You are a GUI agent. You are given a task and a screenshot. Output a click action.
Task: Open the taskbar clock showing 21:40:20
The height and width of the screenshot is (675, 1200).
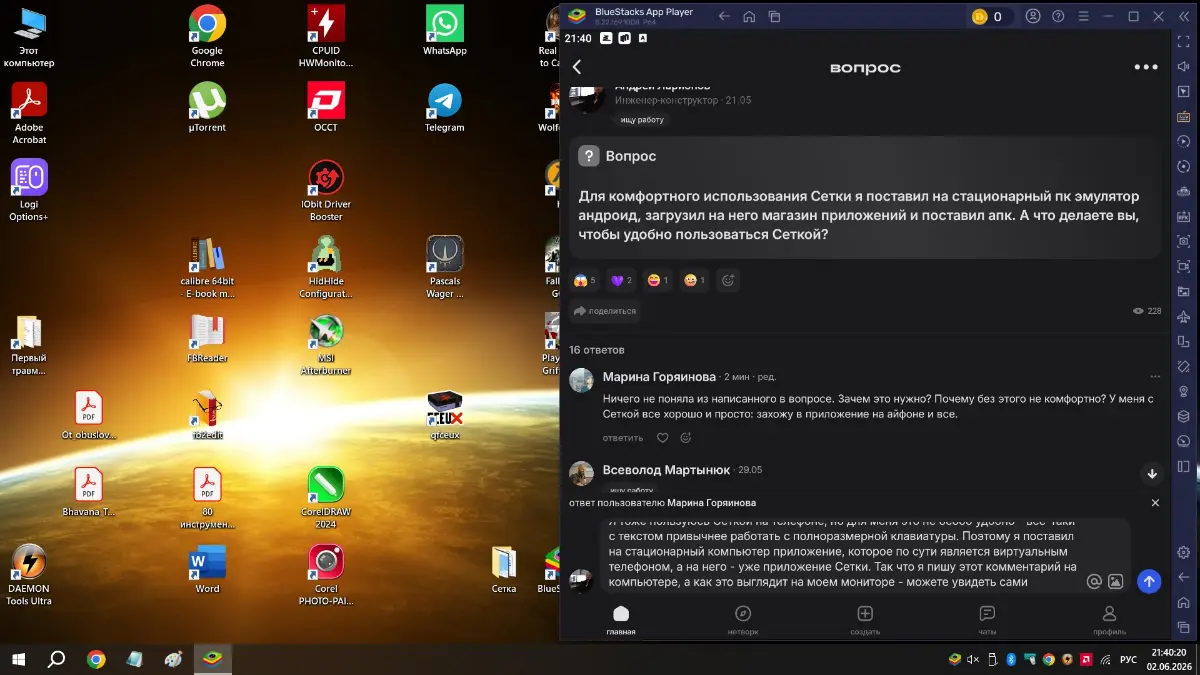pyautogui.click(x=1168, y=659)
